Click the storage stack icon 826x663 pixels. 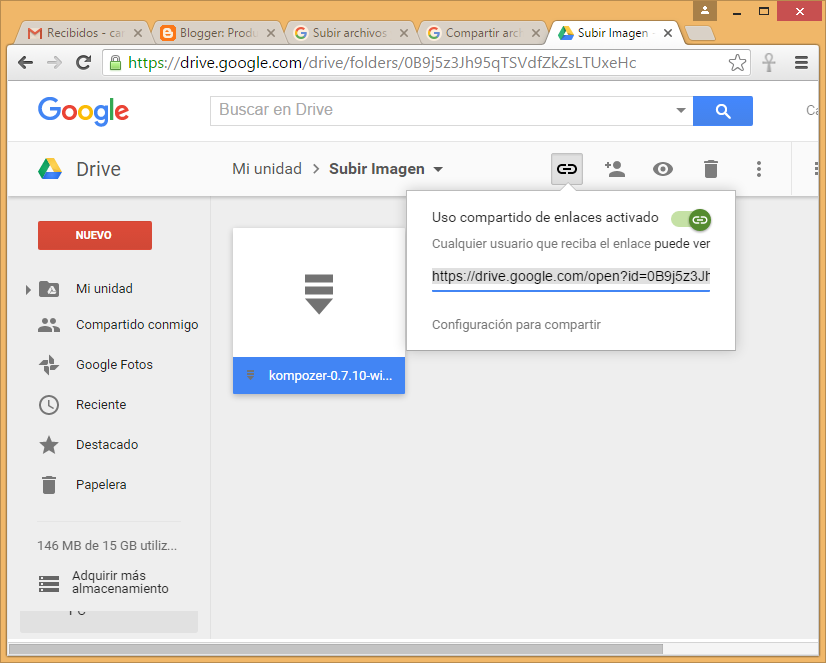[x=49, y=583]
